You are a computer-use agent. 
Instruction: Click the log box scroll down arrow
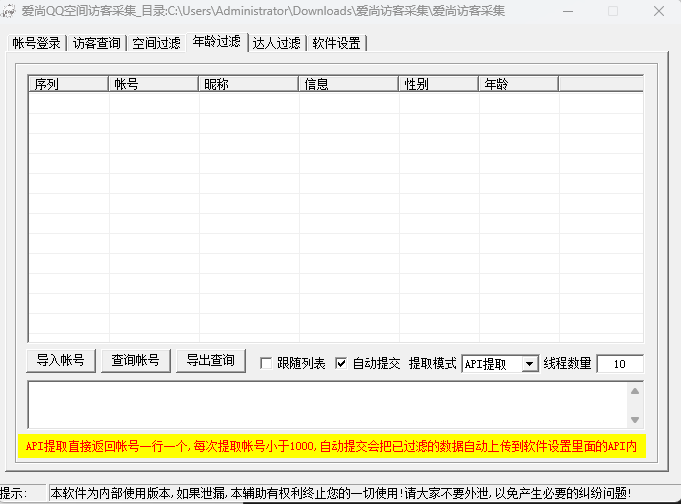(x=635, y=419)
